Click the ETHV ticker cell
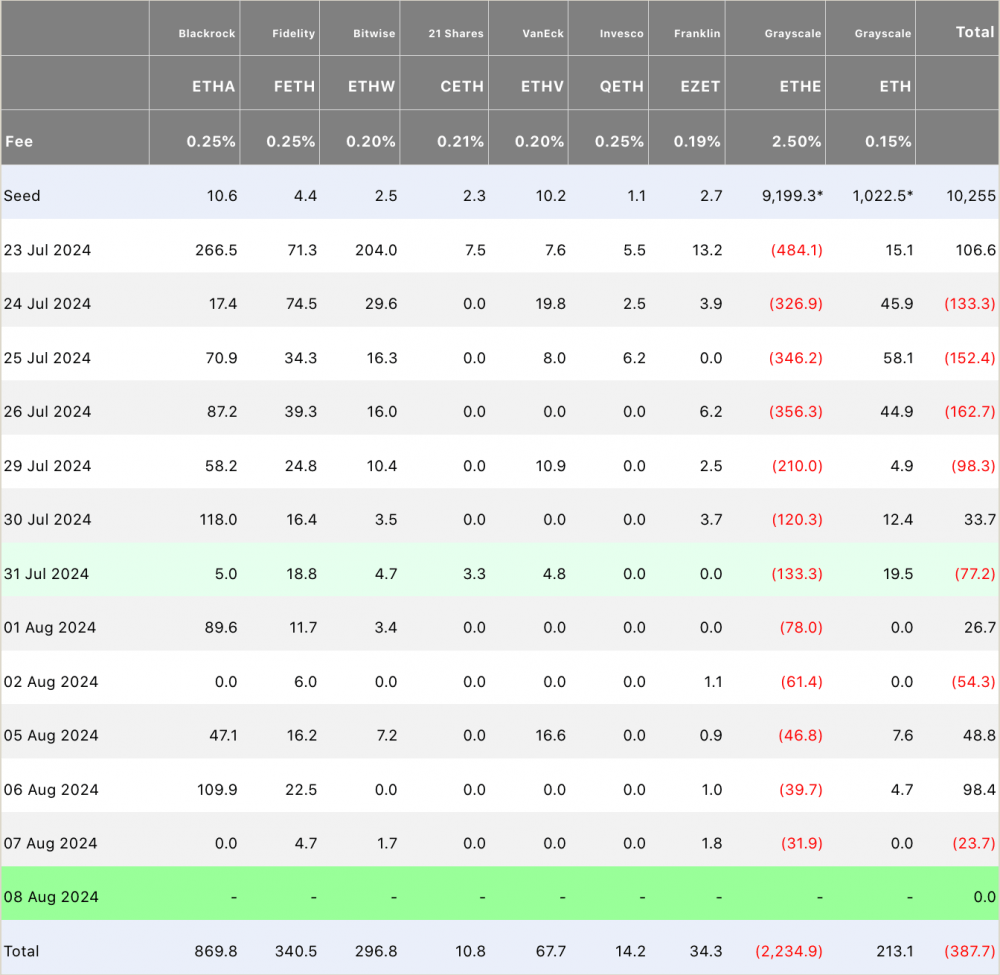The width and height of the screenshot is (1000, 975). coord(542,87)
